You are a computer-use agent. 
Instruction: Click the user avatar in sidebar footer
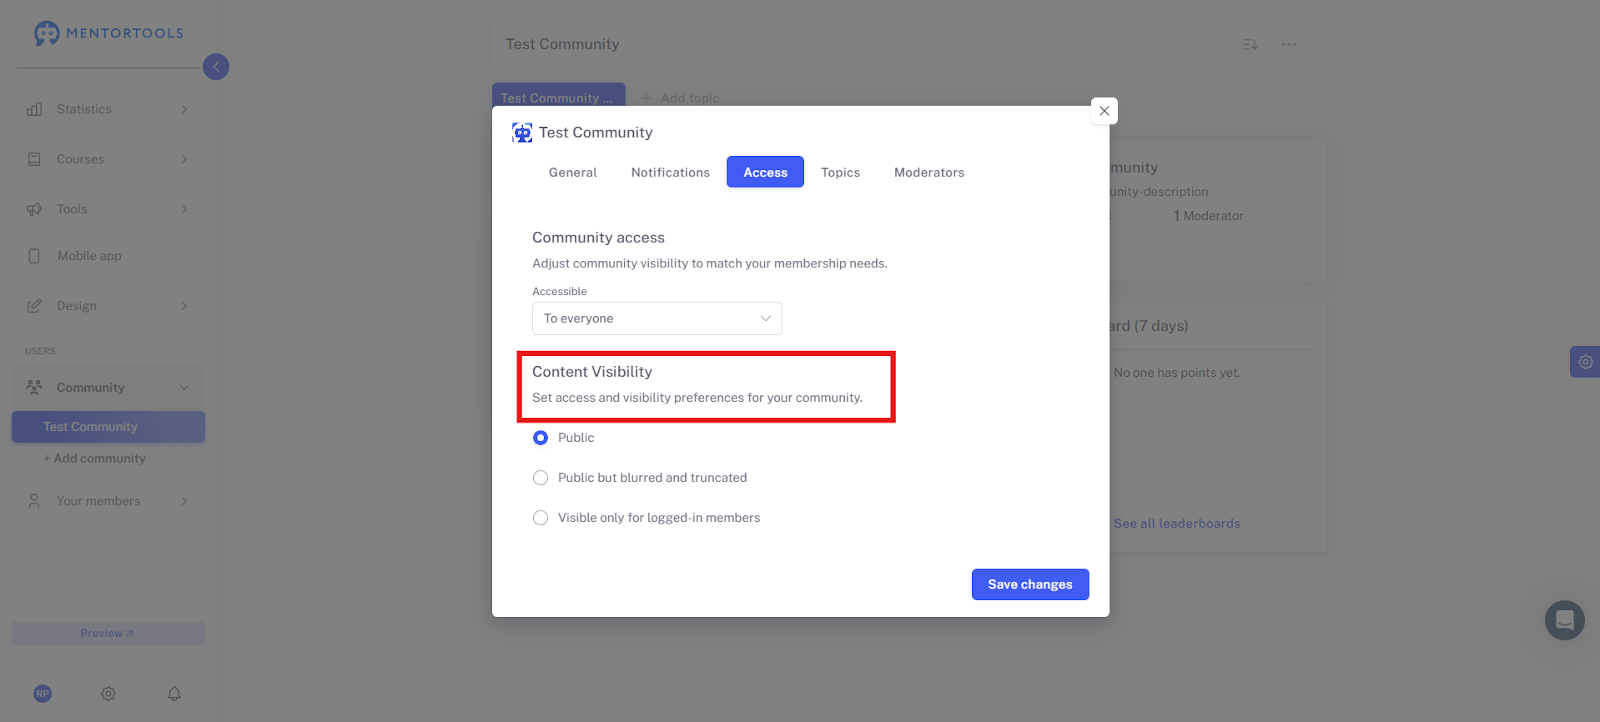point(43,693)
